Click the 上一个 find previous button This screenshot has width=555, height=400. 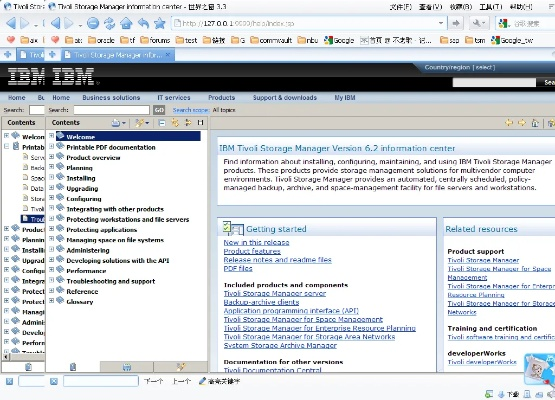click(x=181, y=381)
